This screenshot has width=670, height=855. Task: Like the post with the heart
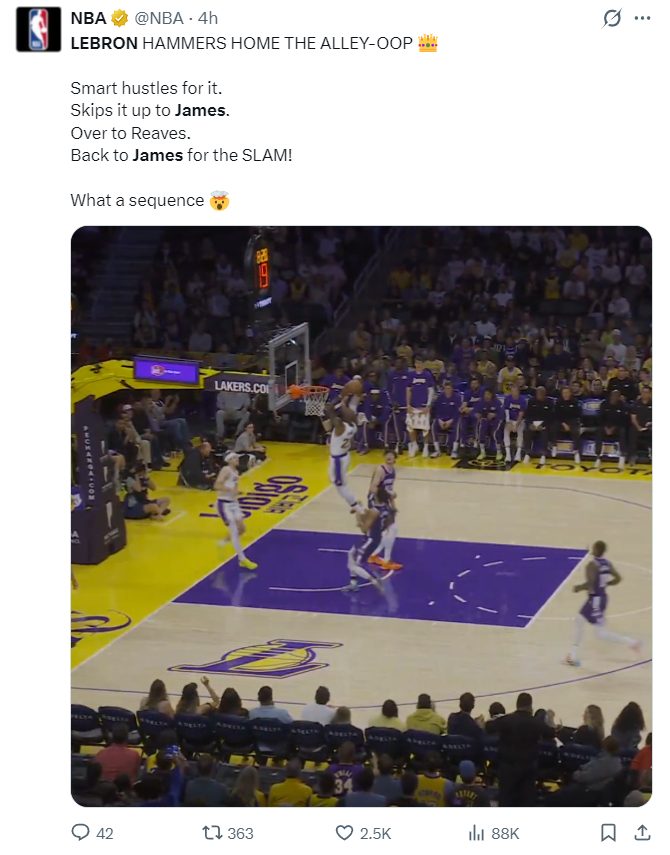click(344, 832)
